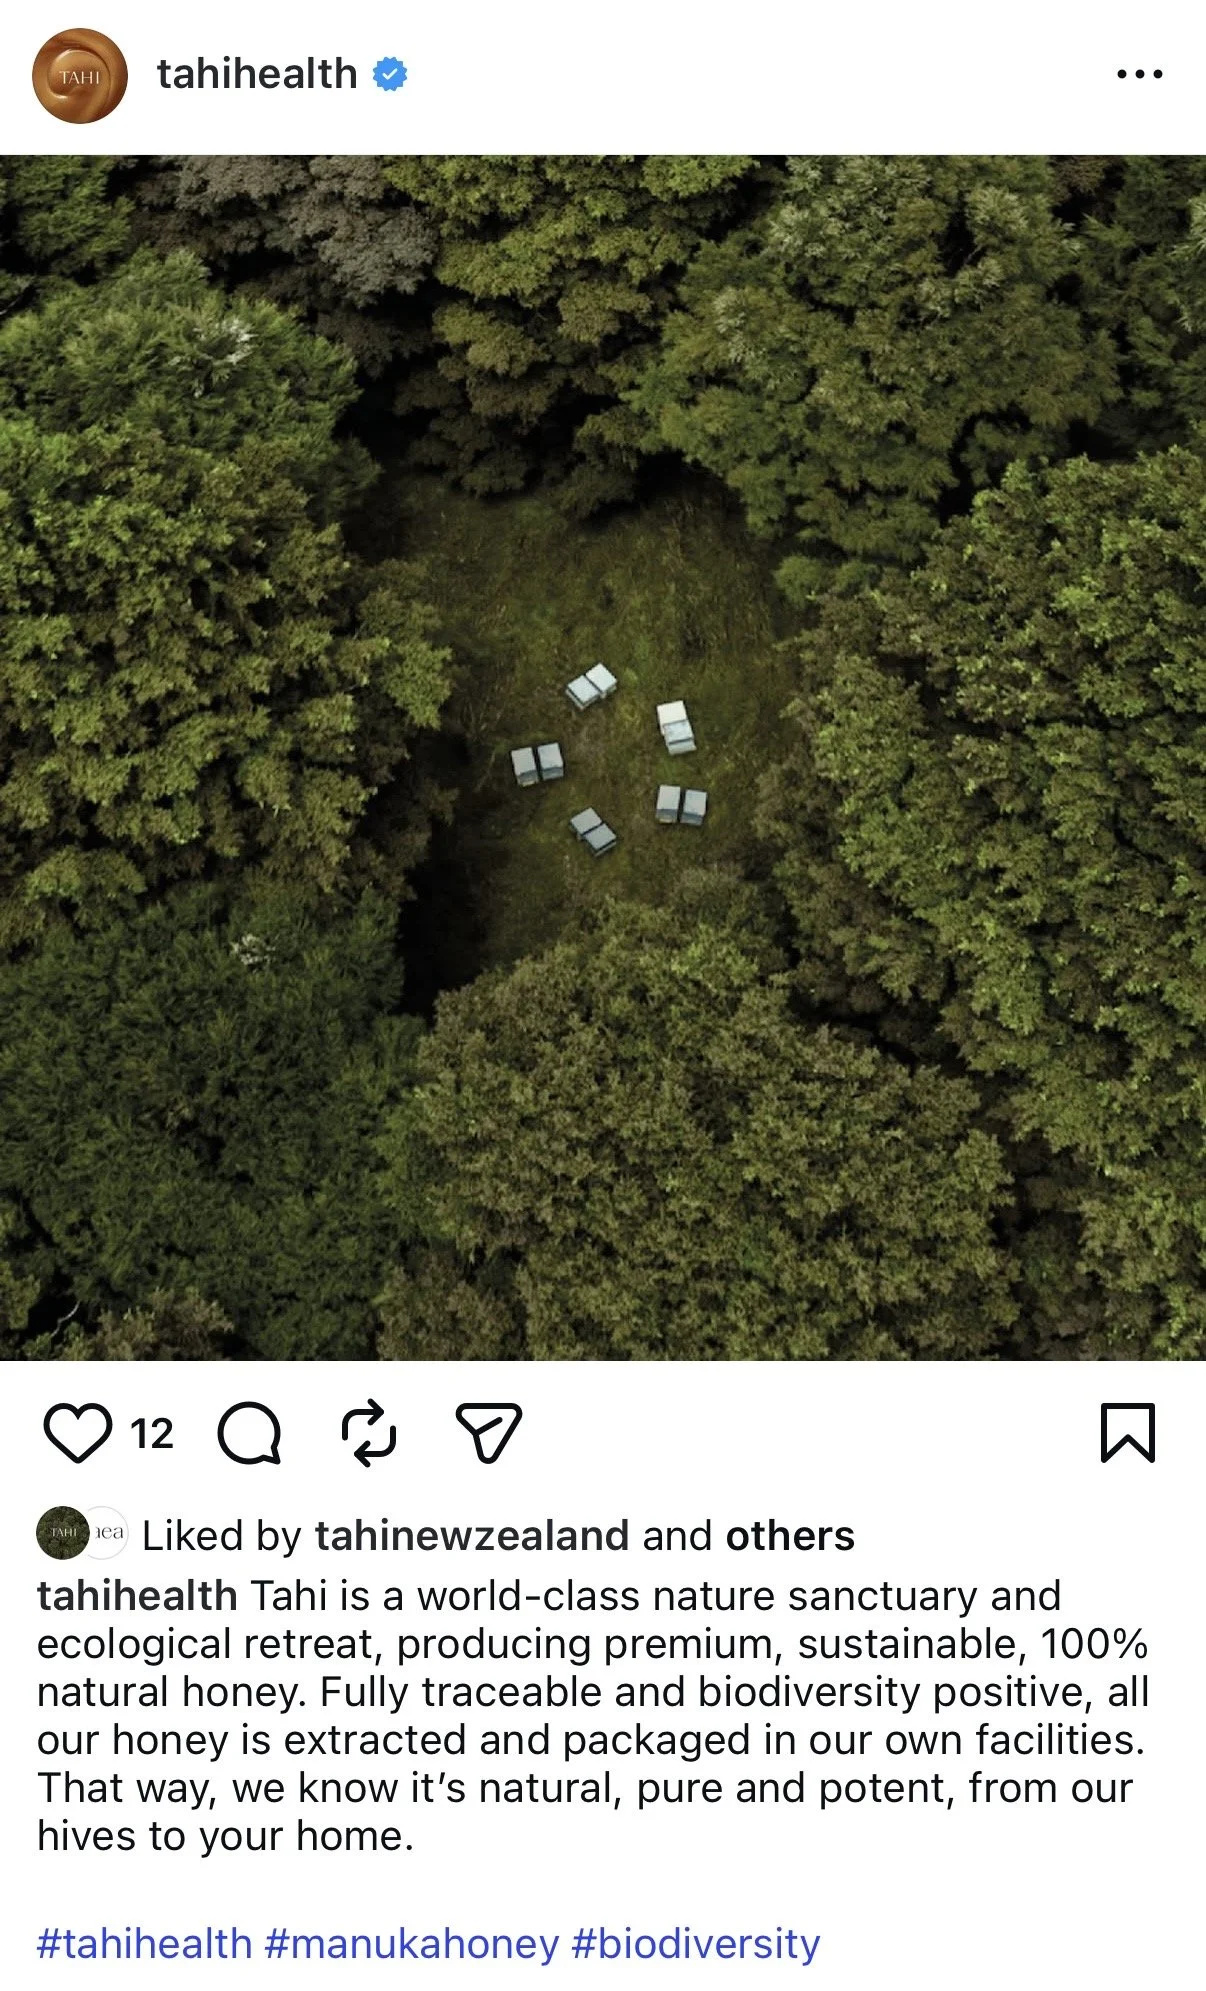Tap the tahihealth name in the caption
Screen dimensions: 1206x1991
[x=137, y=1596]
